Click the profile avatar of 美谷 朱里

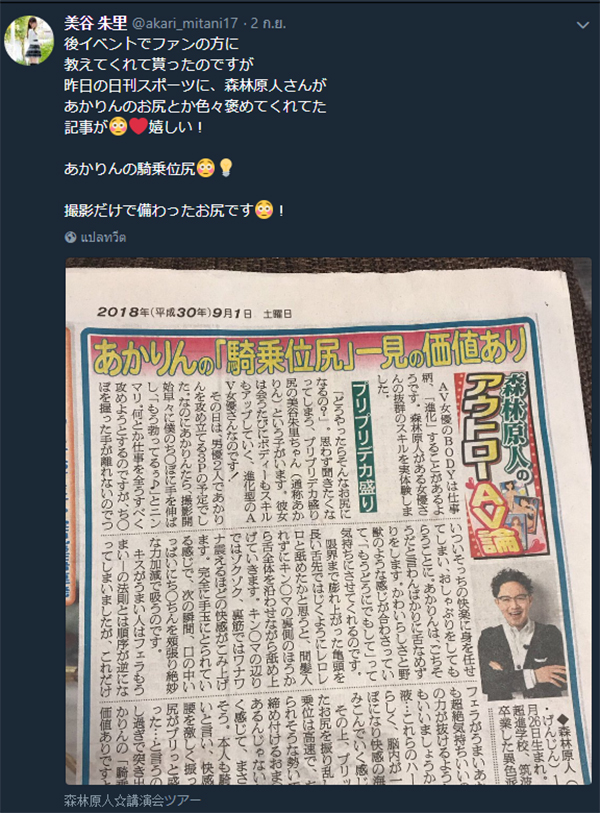[29, 40]
